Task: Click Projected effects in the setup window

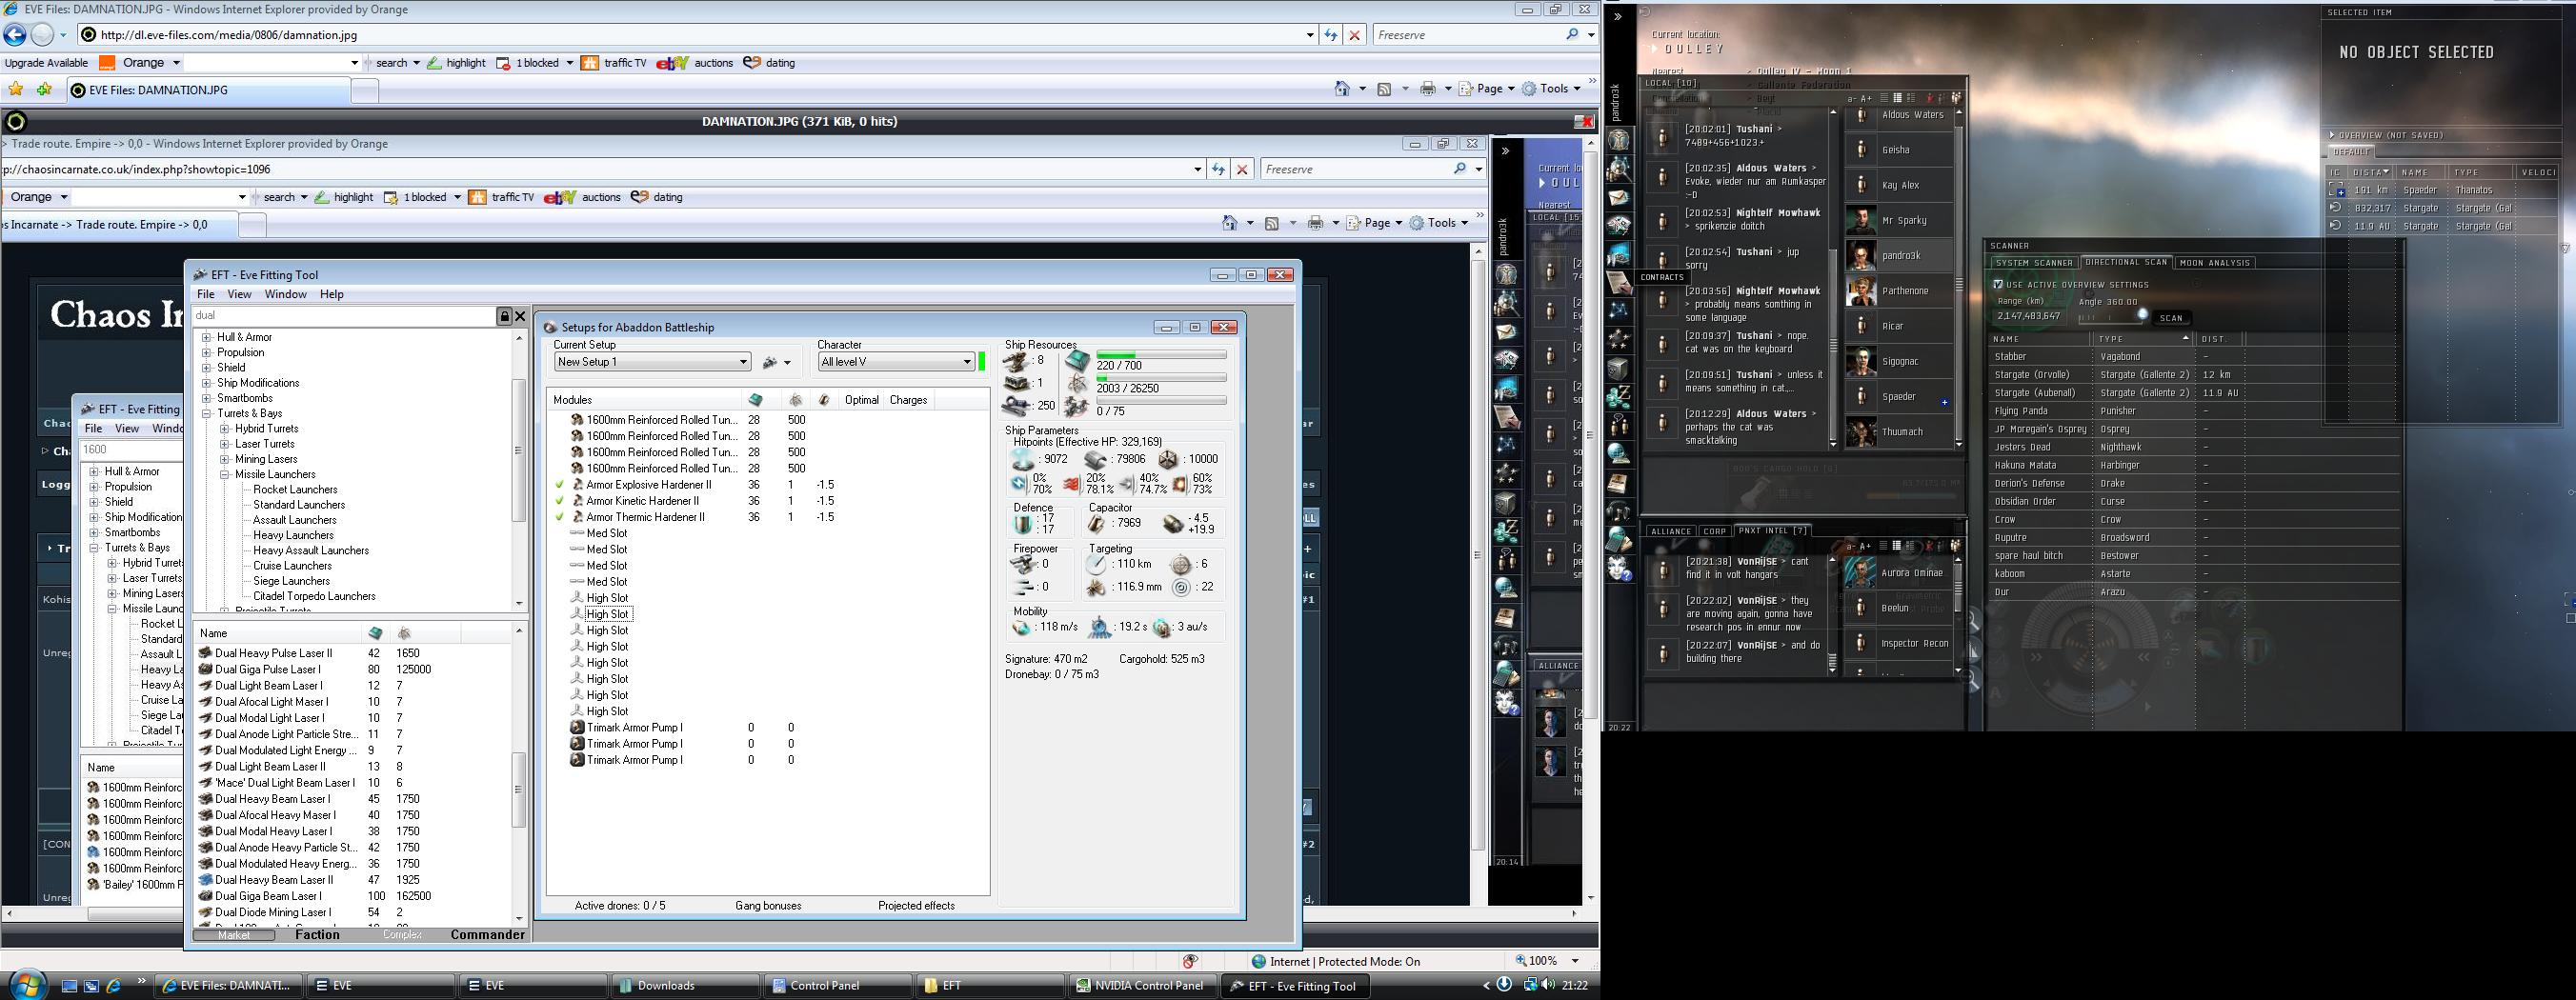Action: 916,906
